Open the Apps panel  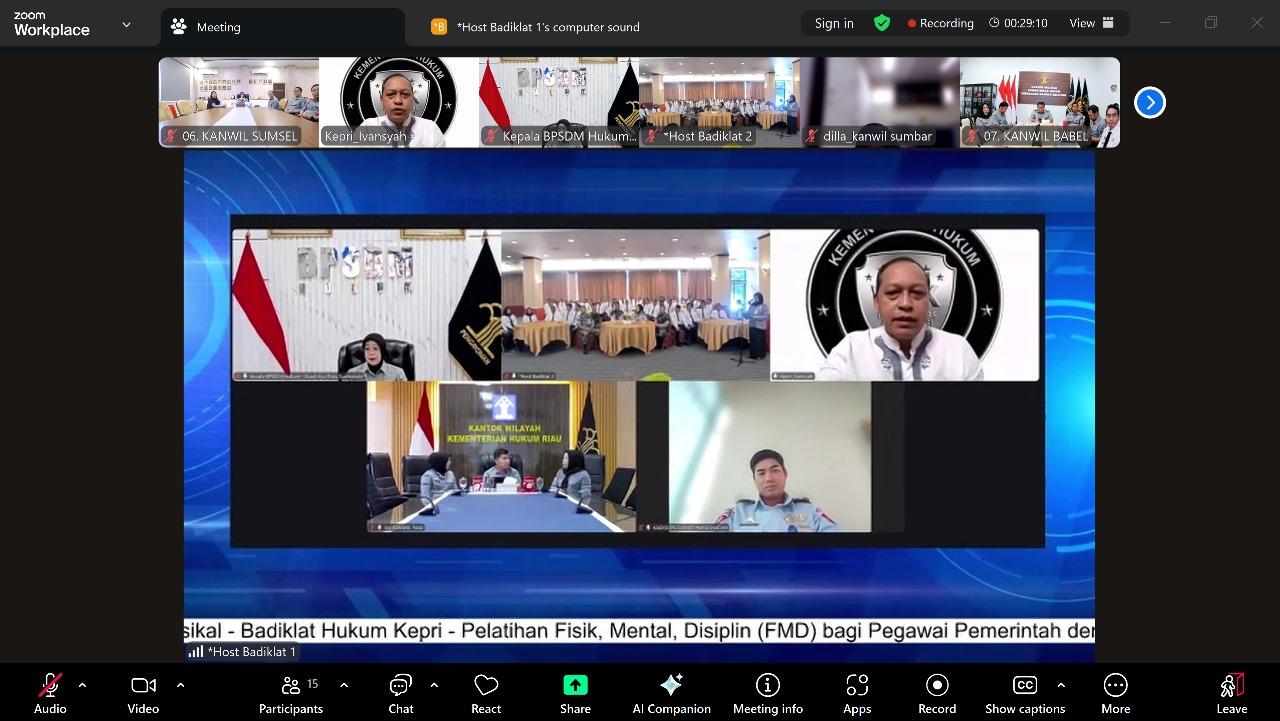857,694
